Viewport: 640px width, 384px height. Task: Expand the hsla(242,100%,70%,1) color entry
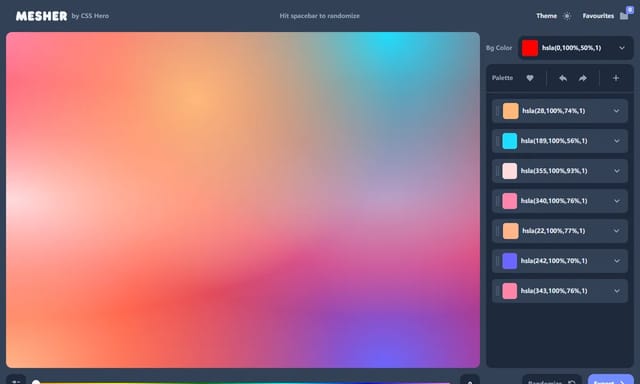tap(617, 261)
